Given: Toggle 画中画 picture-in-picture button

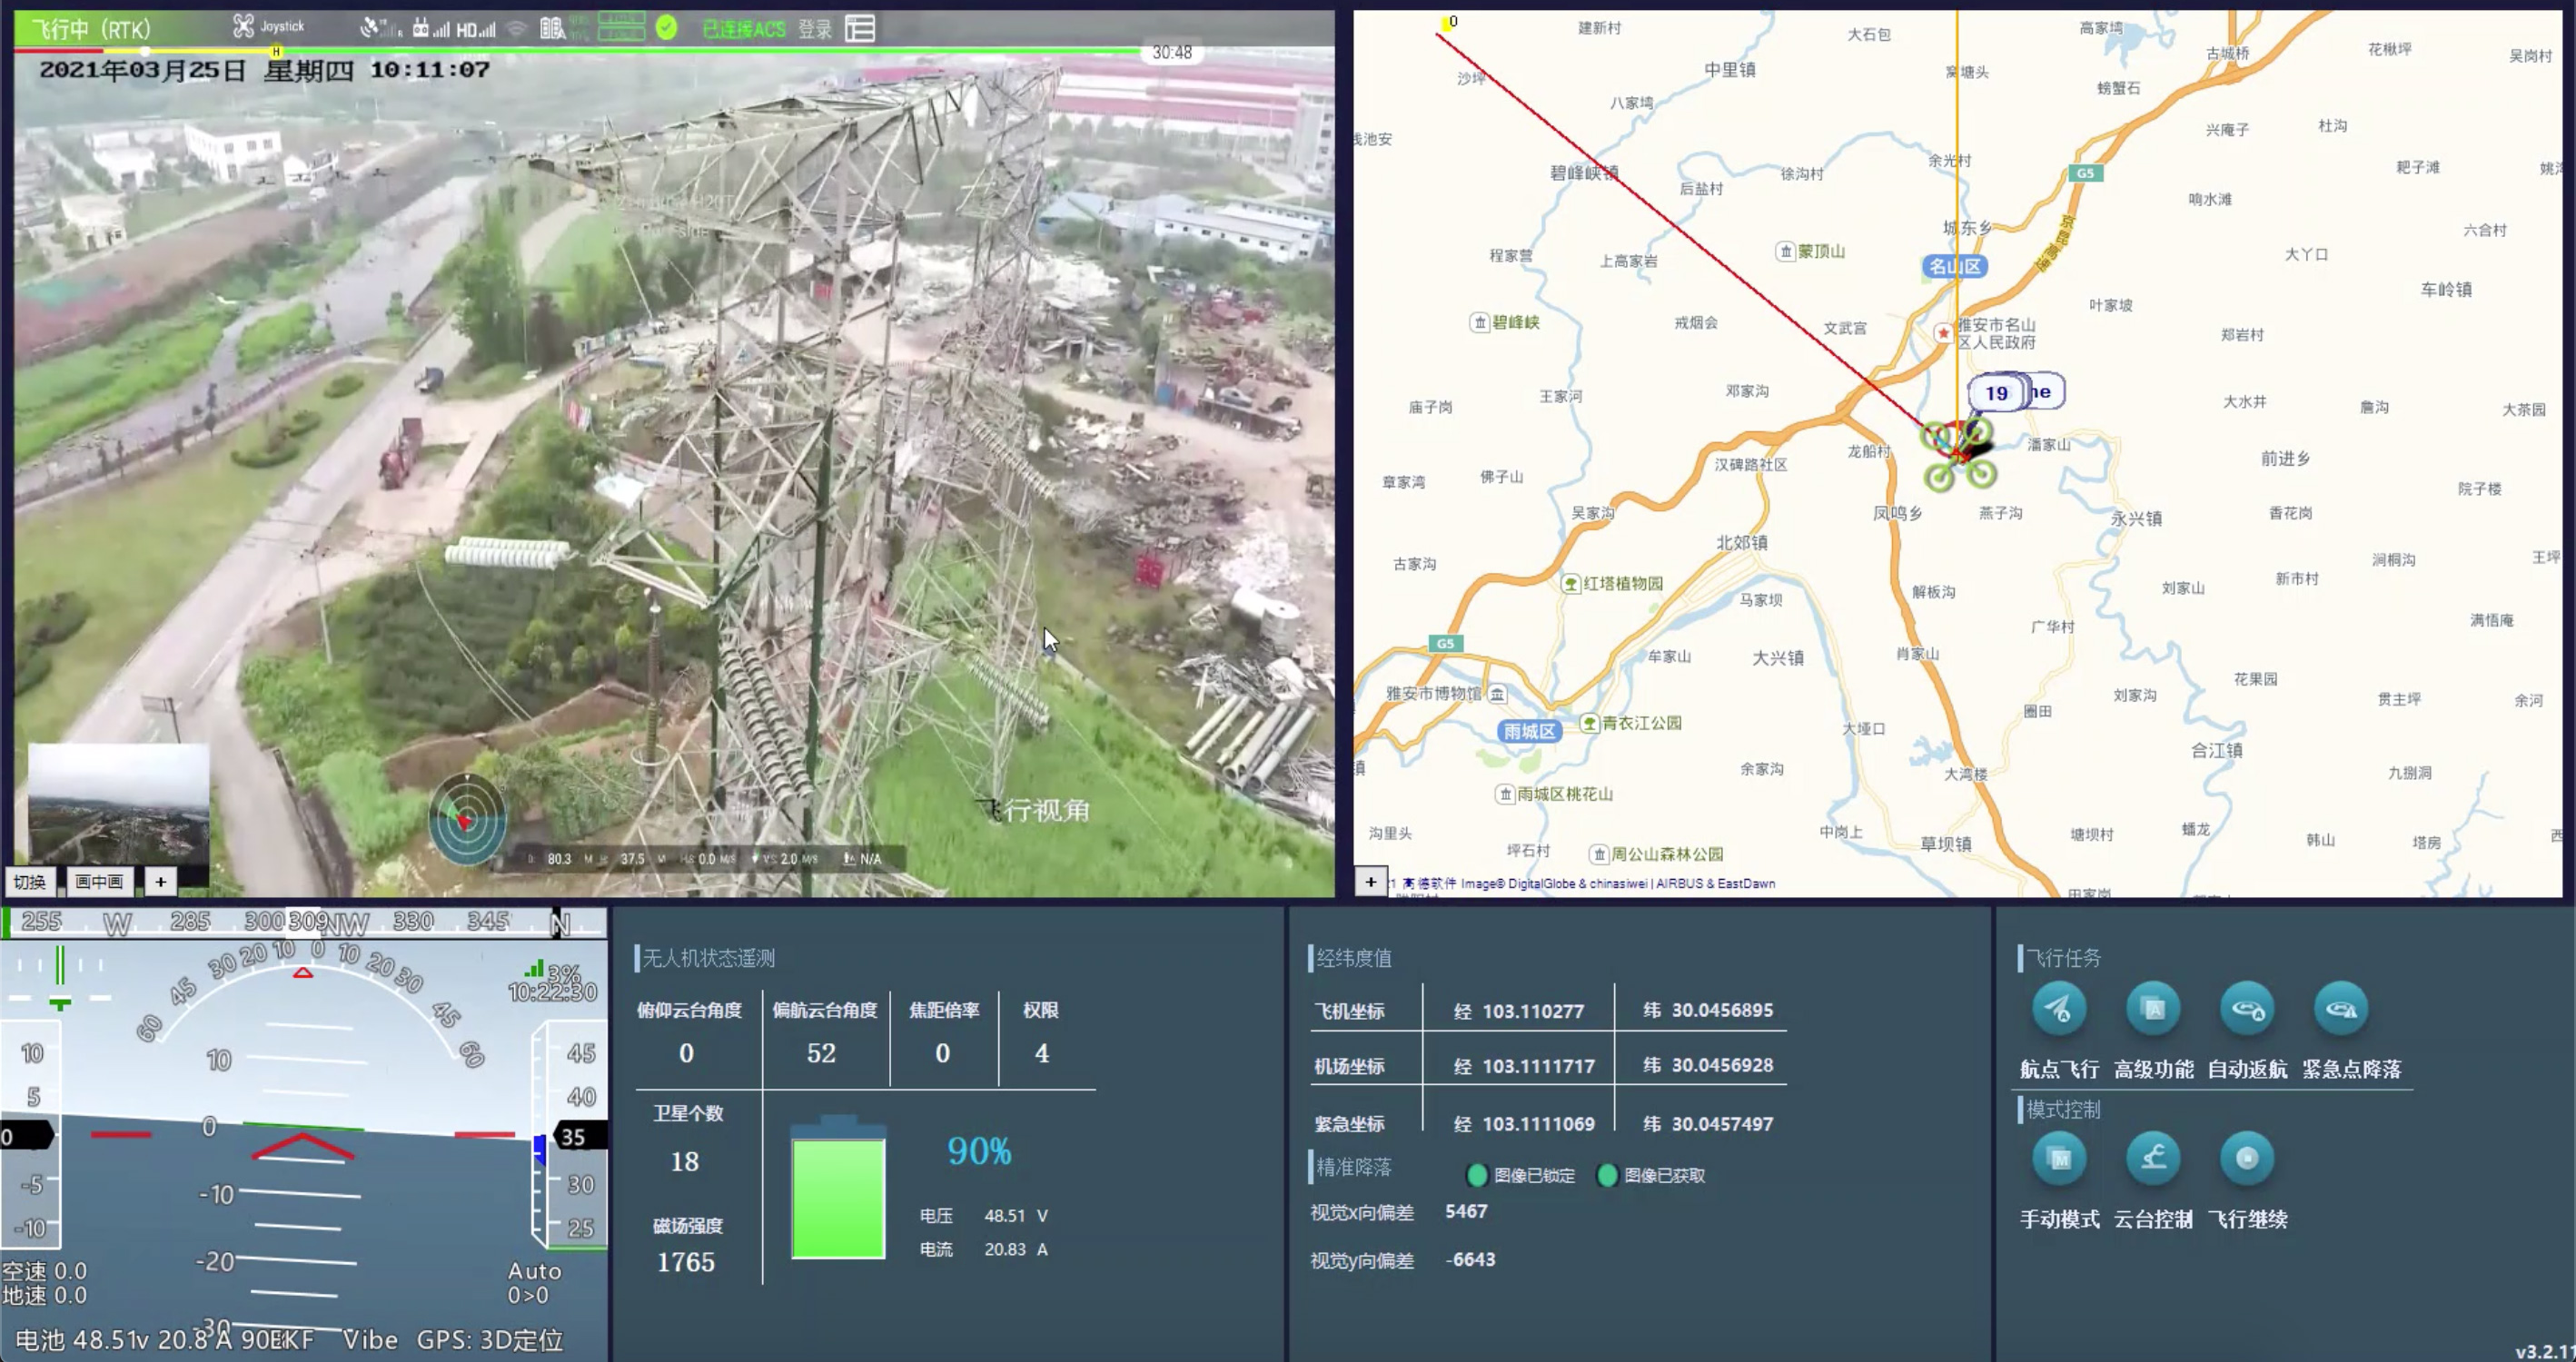Looking at the screenshot, I should pyautogui.click(x=99, y=881).
